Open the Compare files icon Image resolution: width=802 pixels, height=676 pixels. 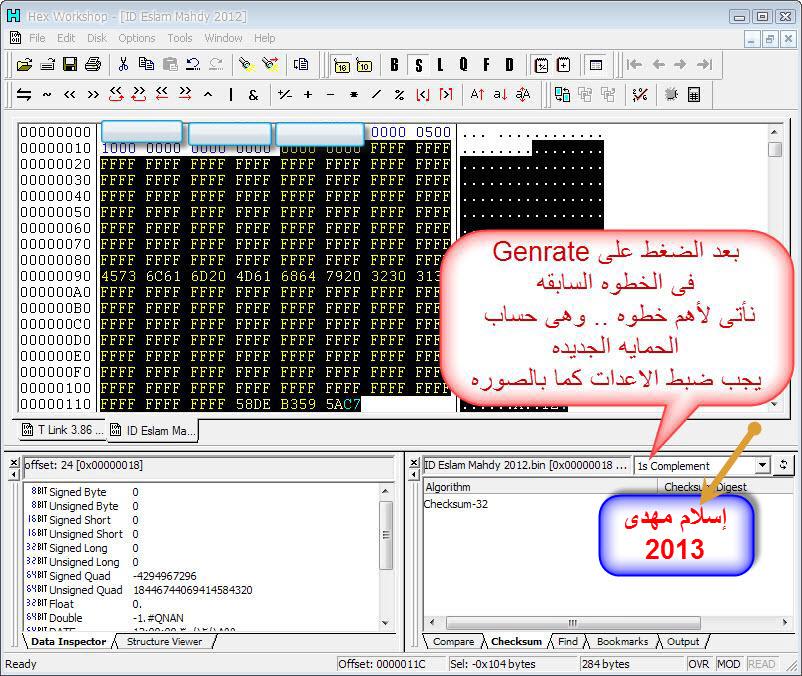coord(562,95)
